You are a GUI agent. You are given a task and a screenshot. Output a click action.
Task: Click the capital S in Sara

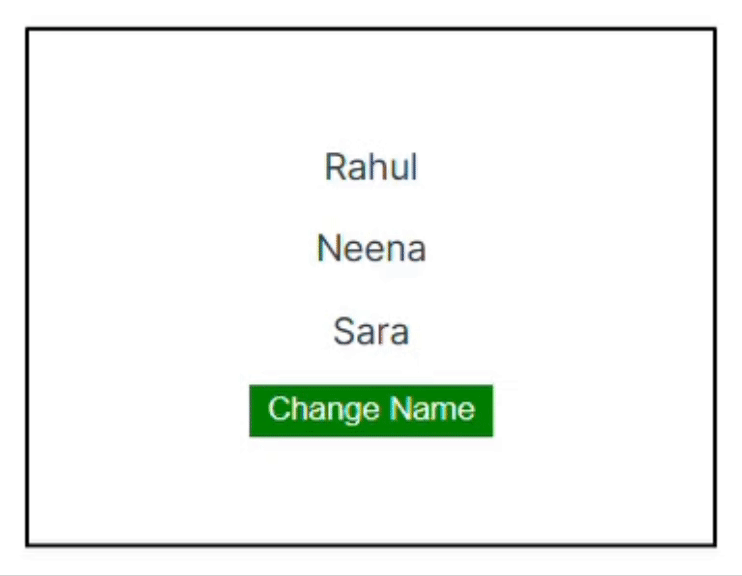tap(344, 331)
